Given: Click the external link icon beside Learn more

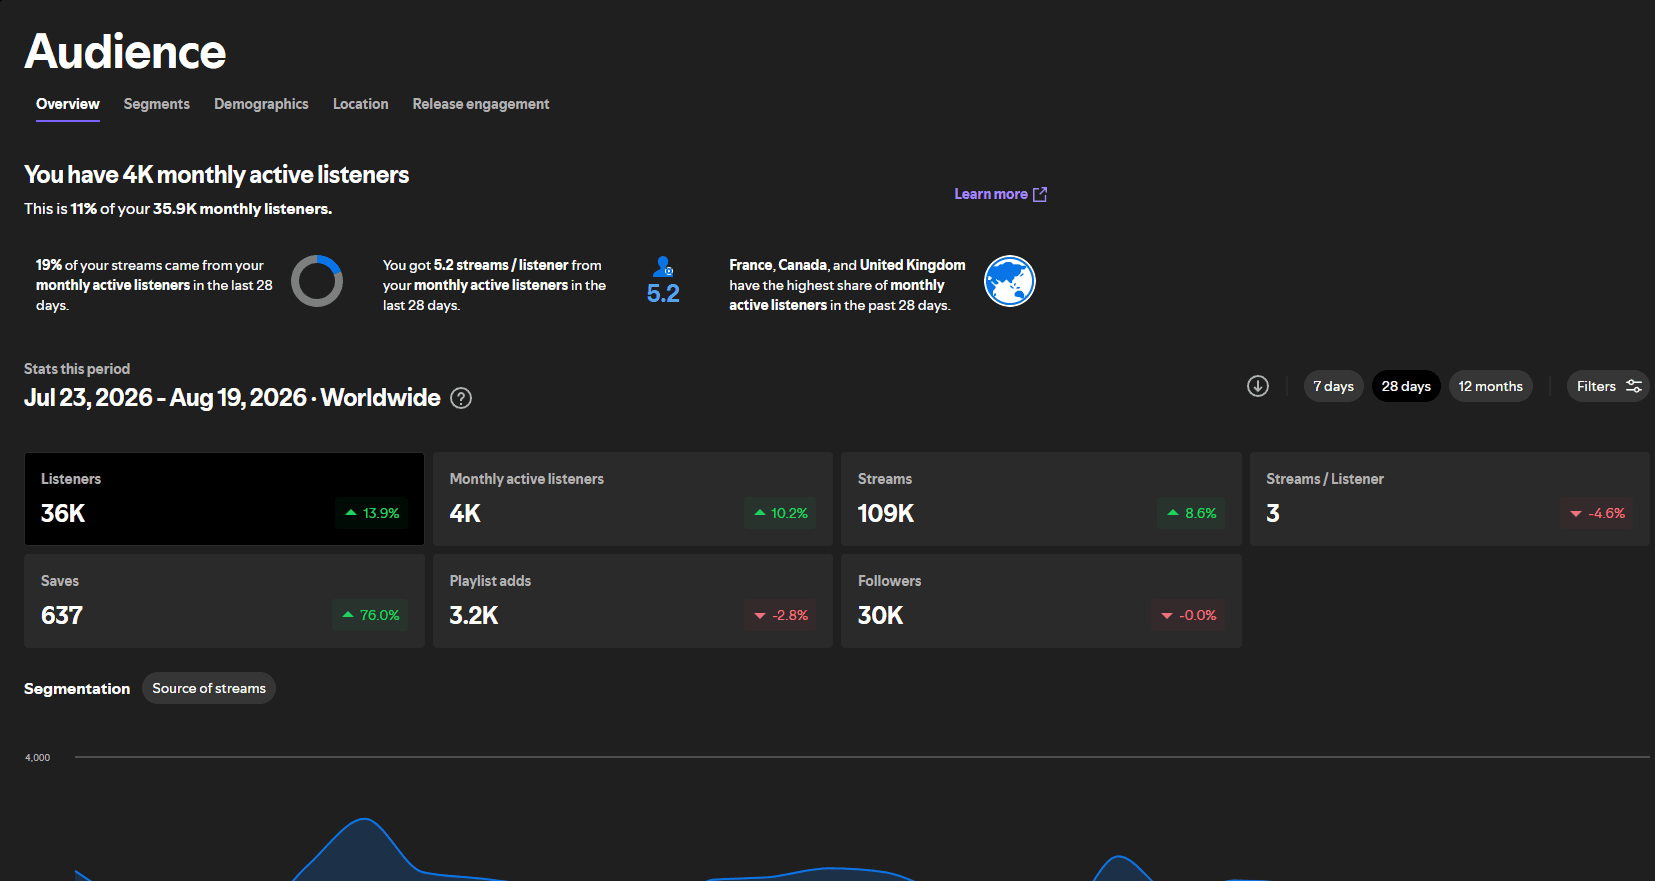Looking at the screenshot, I should pos(1040,194).
